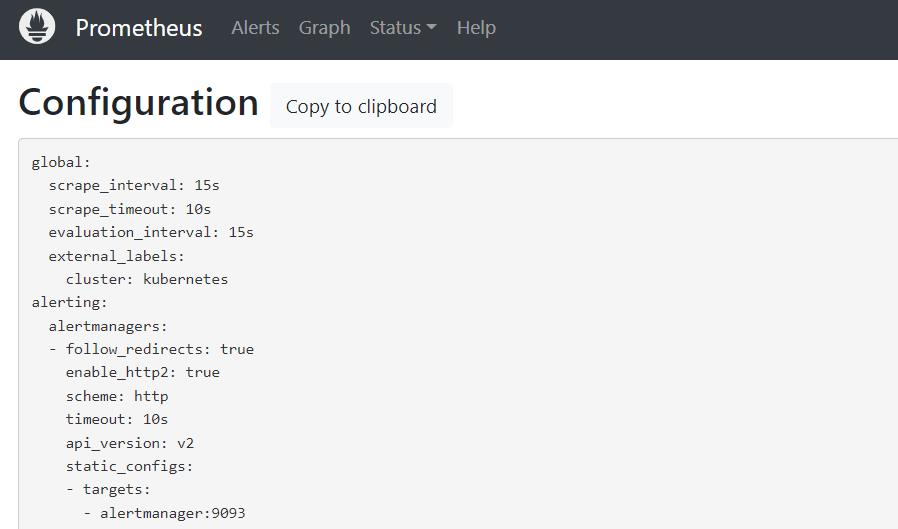The width and height of the screenshot is (898, 529).
Task: Expand the Status dropdown menu
Action: (403, 27)
